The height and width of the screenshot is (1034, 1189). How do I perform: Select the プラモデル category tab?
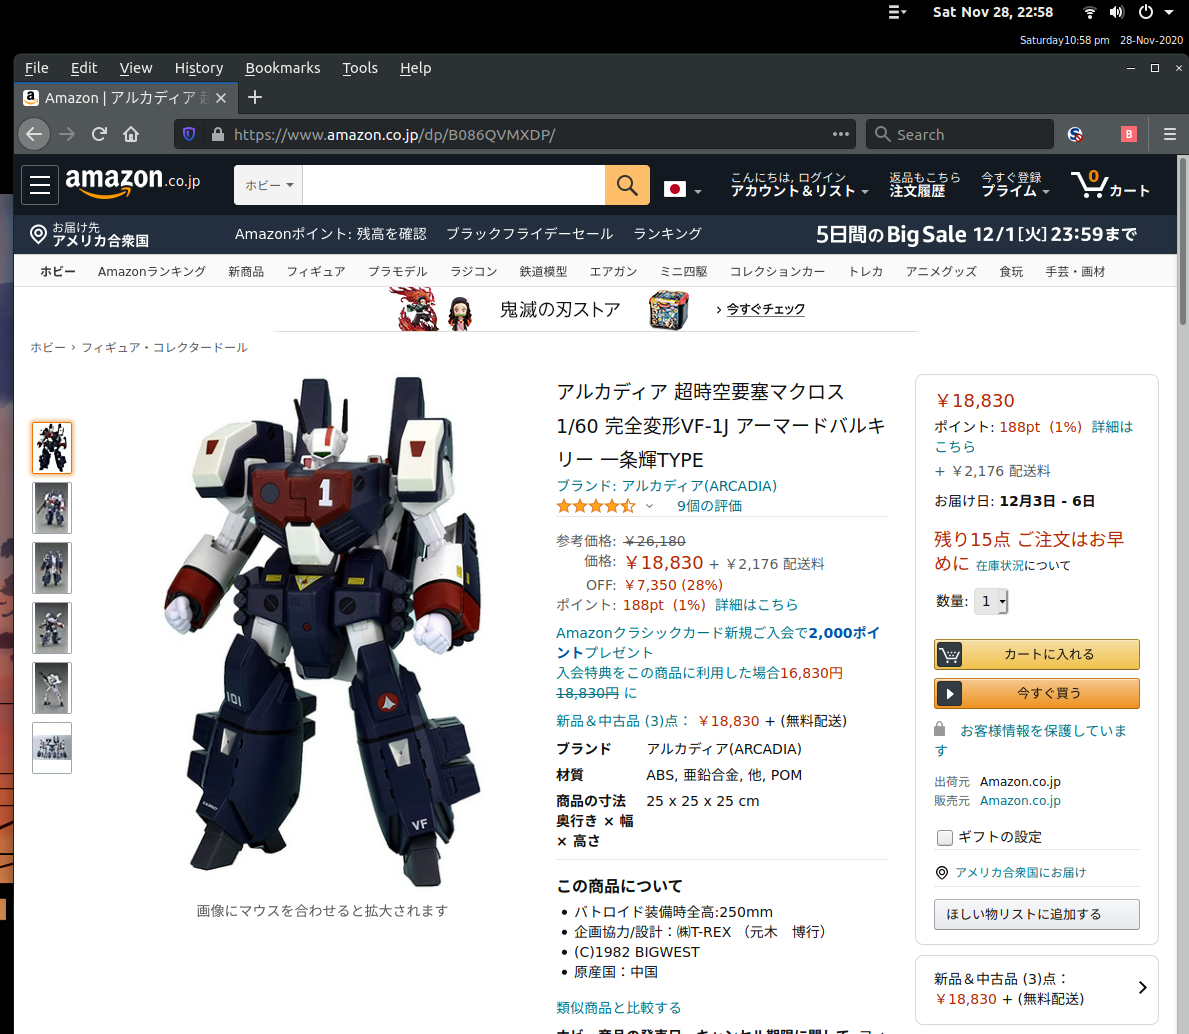coord(397,271)
